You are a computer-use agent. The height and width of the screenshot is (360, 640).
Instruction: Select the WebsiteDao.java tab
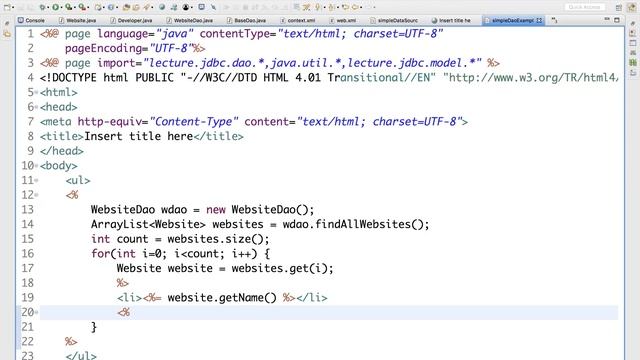click(x=190, y=20)
